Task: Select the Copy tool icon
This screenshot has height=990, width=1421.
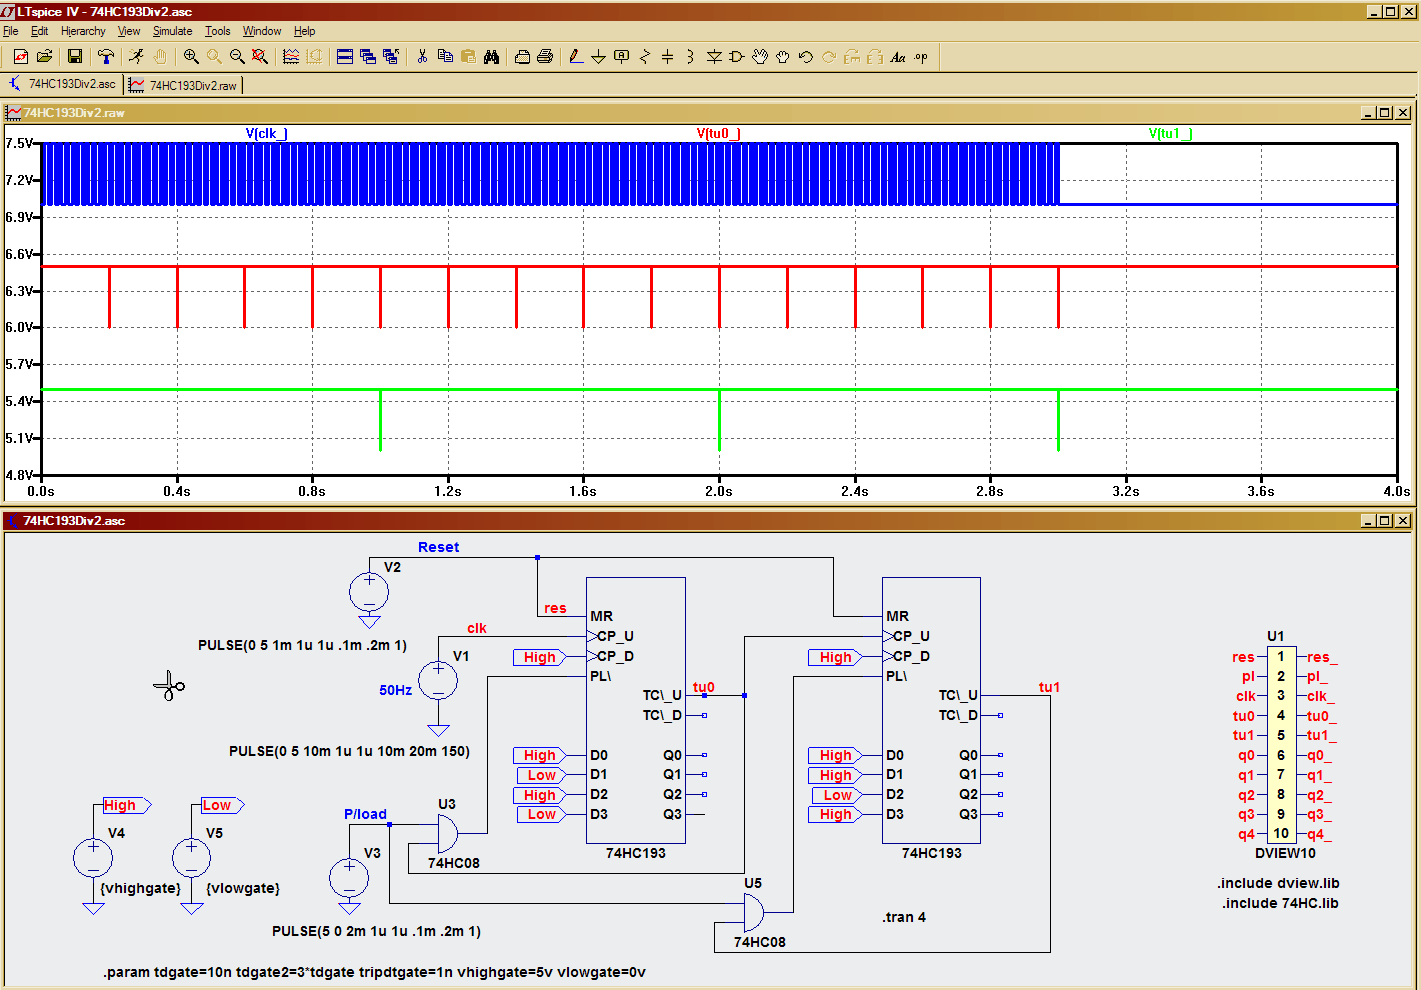Action: pyautogui.click(x=445, y=57)
